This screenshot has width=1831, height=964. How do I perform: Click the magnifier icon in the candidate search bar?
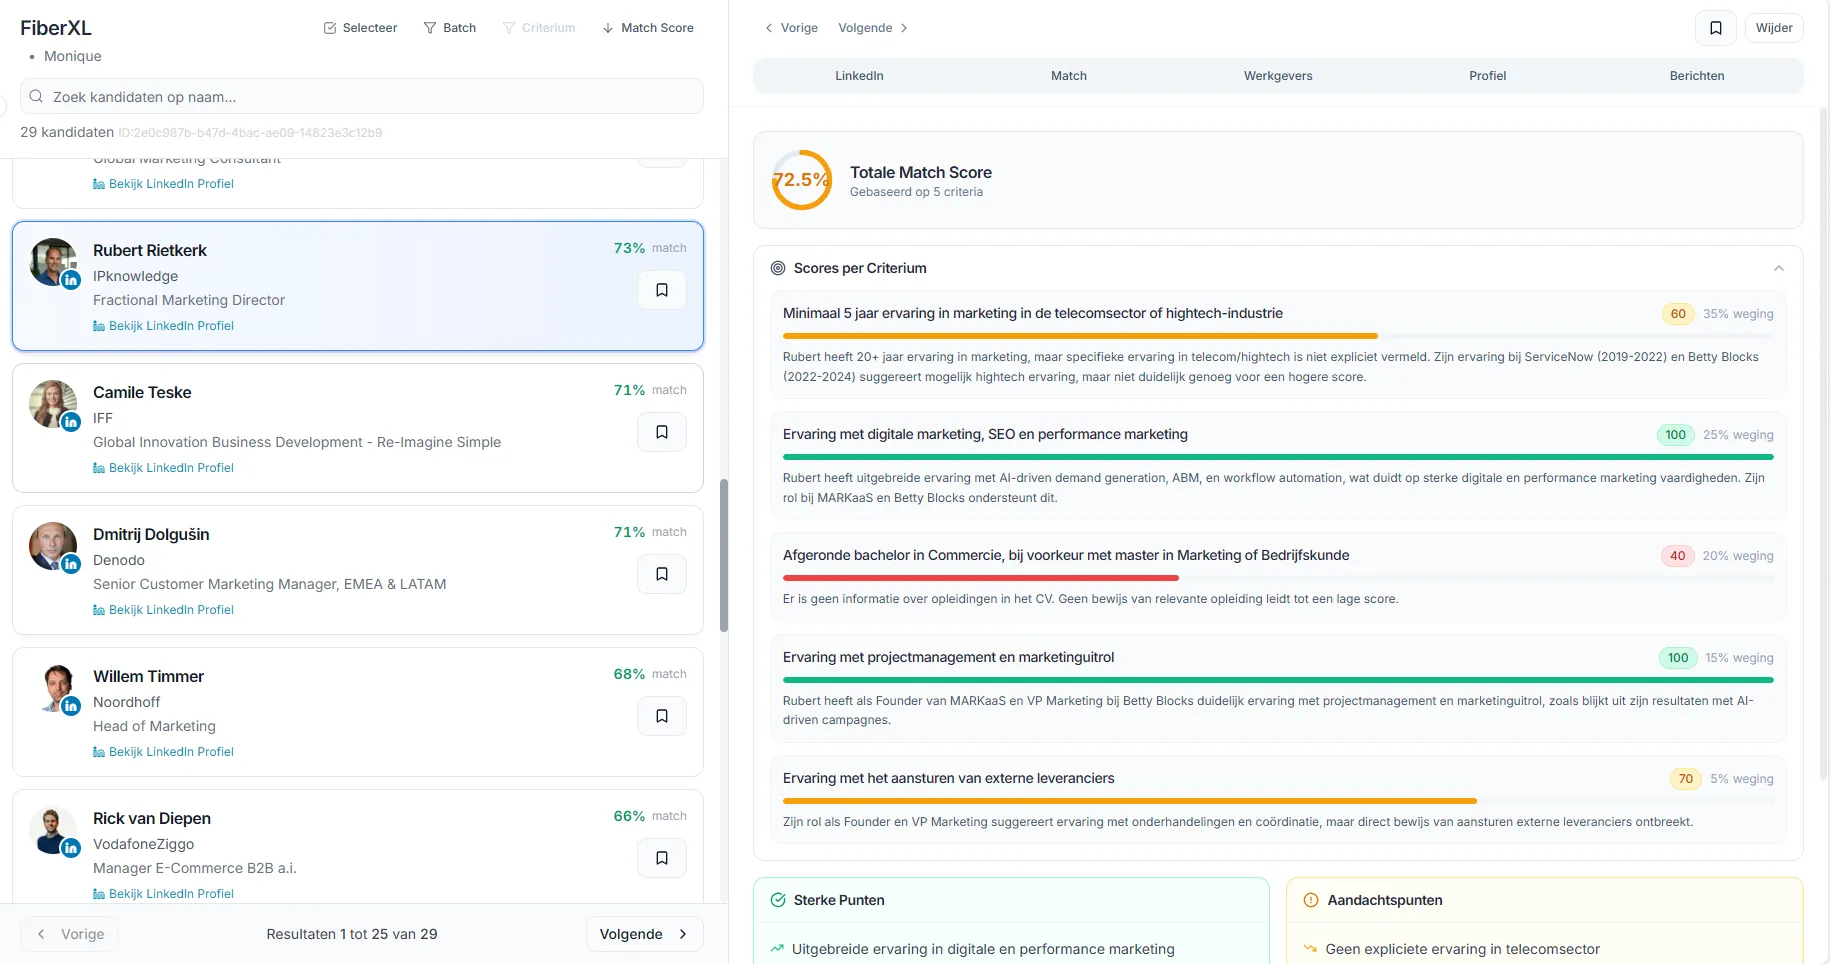tap(36, 96)
